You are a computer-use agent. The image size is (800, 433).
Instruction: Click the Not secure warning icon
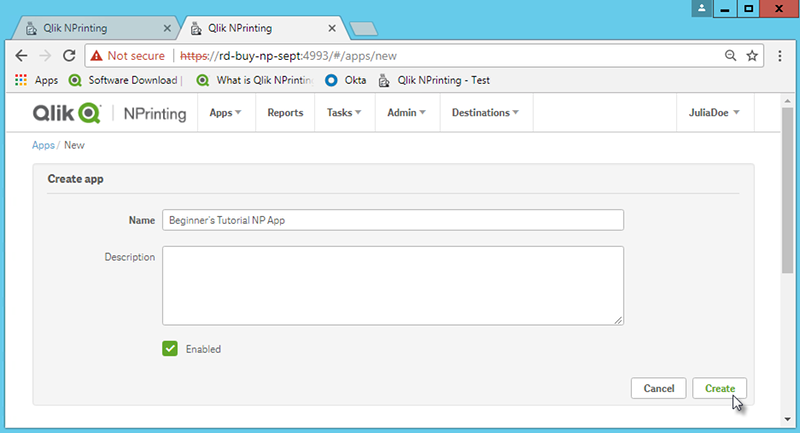point(97,55)
